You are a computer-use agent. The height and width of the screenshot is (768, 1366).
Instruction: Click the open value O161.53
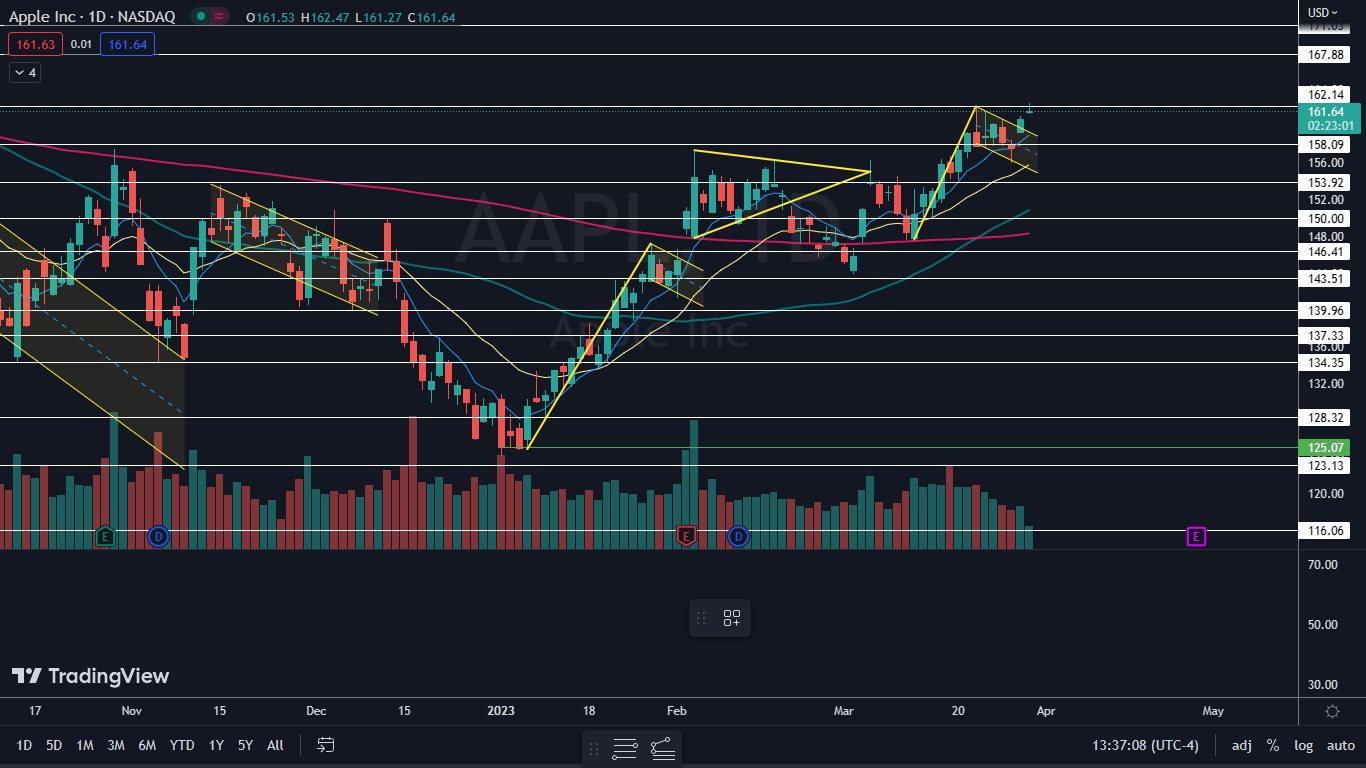pos(272,16)
